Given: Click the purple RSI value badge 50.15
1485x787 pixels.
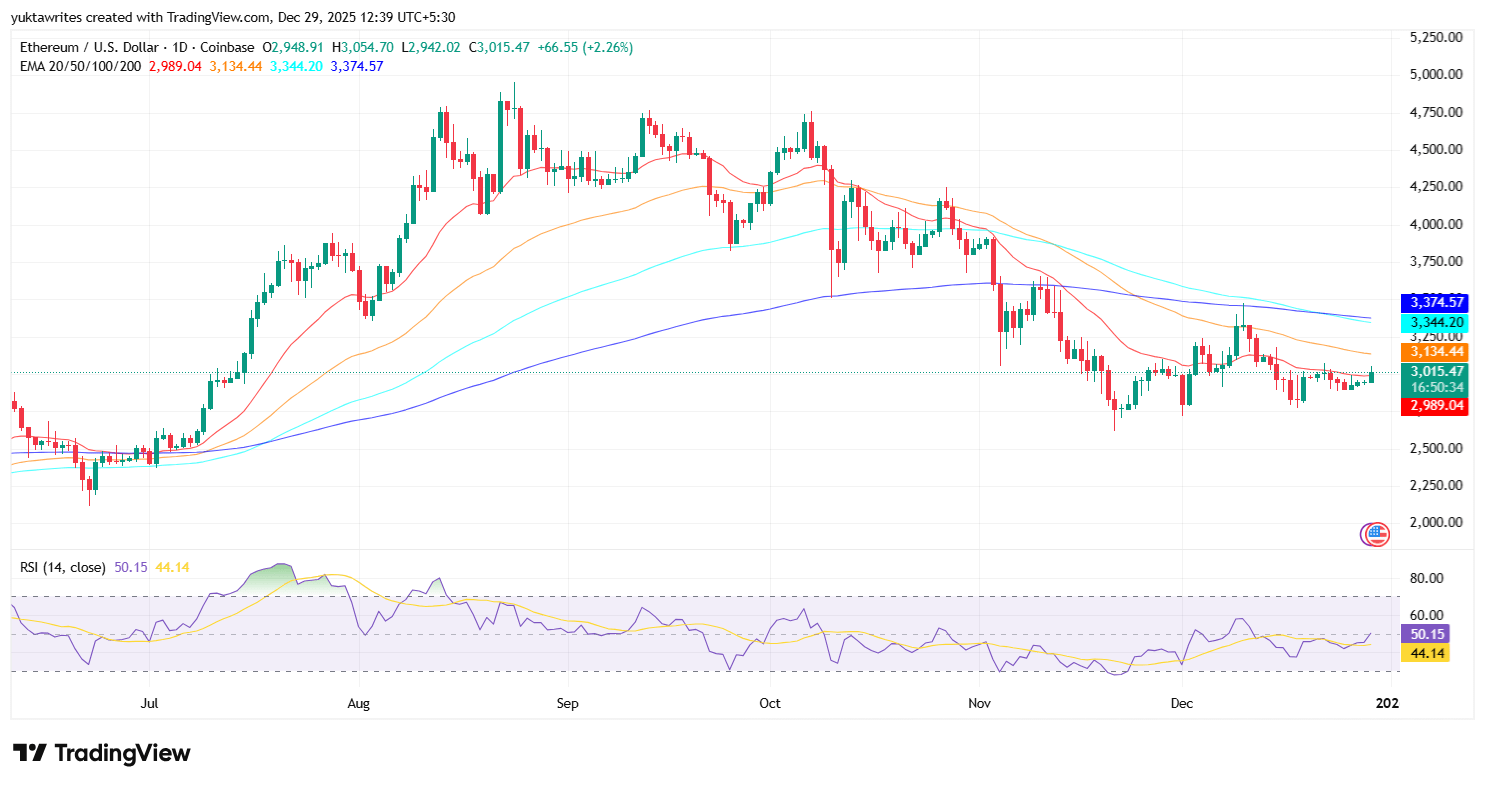Looking at the screenshot, I should click(x=1427, y=634).
